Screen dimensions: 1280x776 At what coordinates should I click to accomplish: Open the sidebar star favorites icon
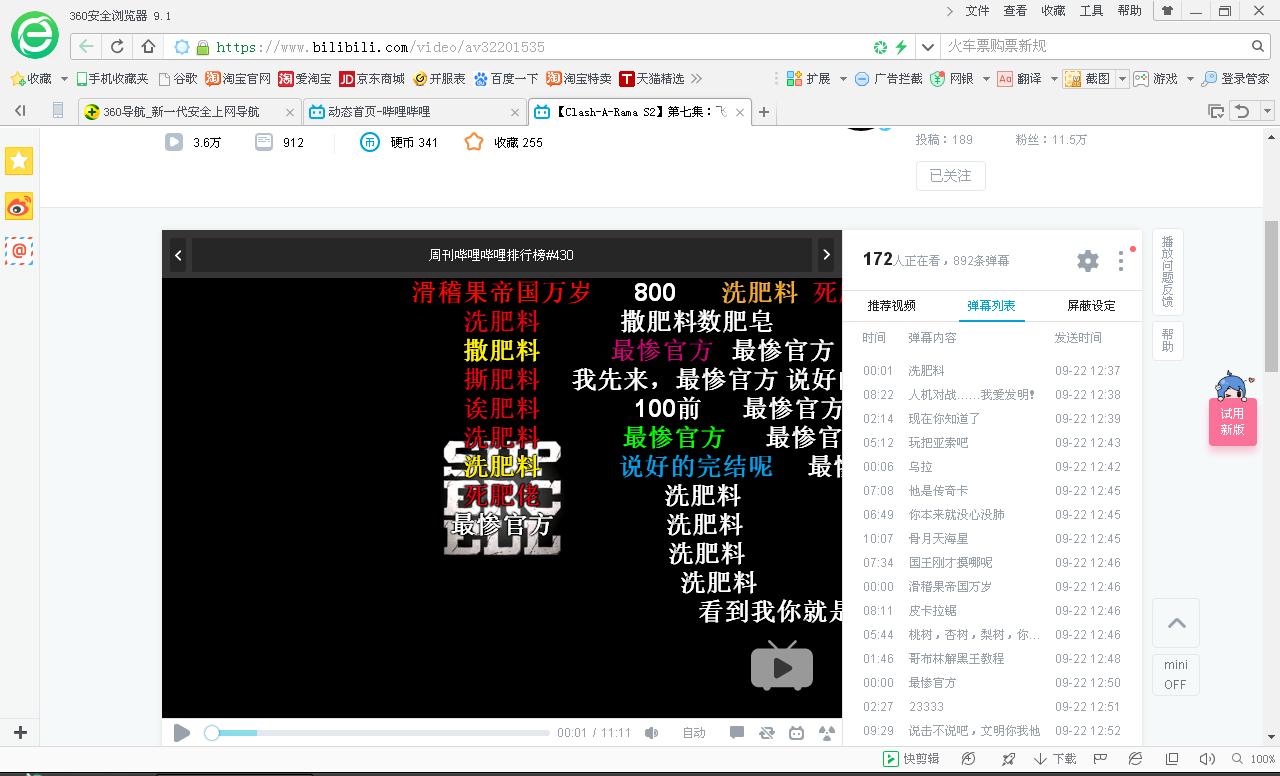[x=19, y=161]
